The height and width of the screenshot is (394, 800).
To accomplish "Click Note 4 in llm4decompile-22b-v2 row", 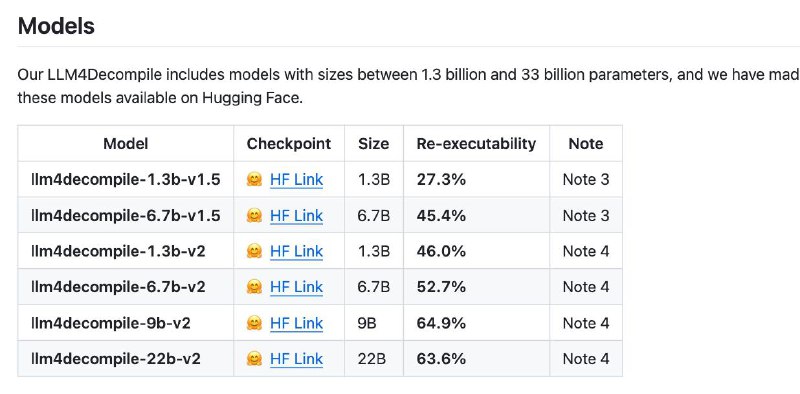I will coord(586,359).
